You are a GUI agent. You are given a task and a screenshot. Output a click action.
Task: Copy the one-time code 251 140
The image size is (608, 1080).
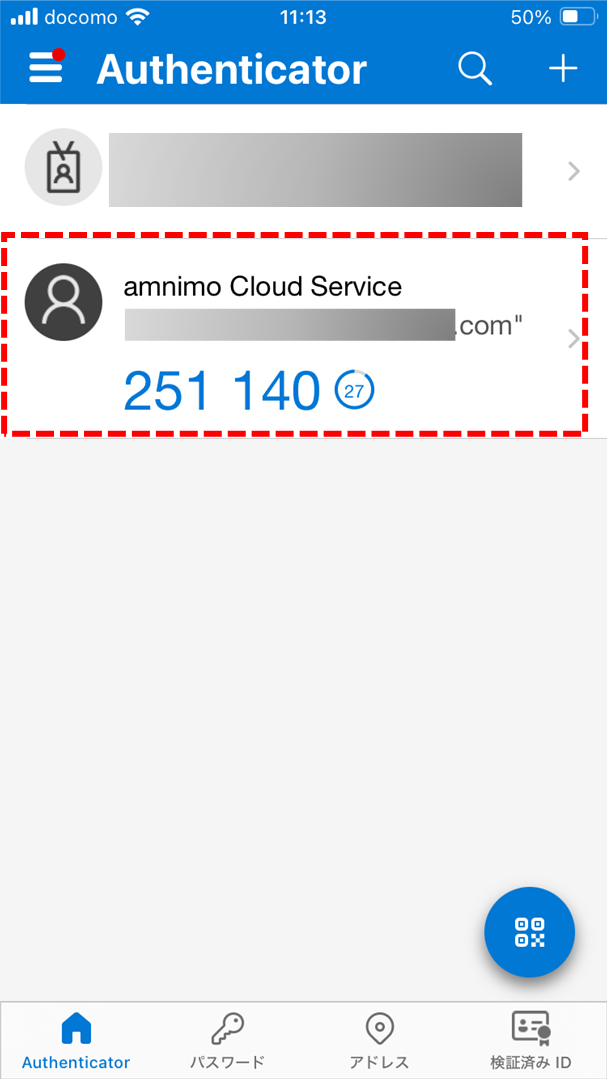222,391
